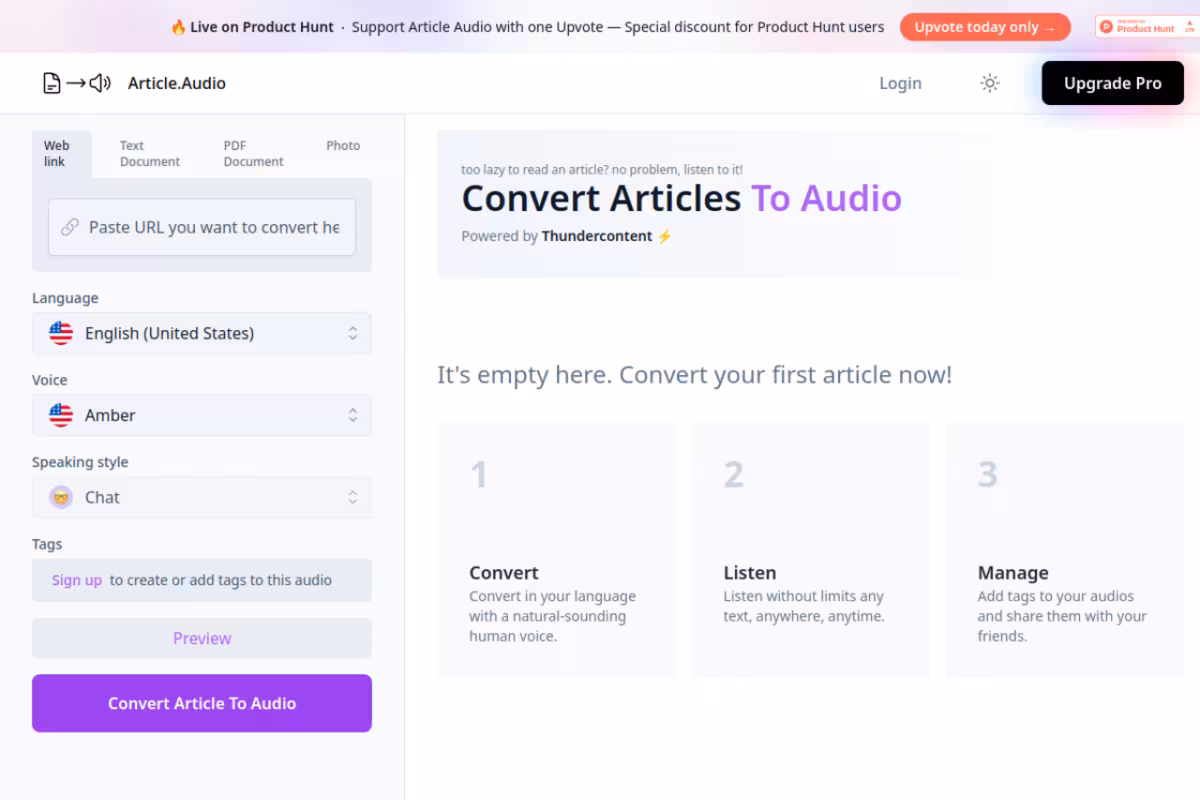Click the 'Live on Product Hunt' banner text
The image size is (1200, 800).
click(262, 27)
